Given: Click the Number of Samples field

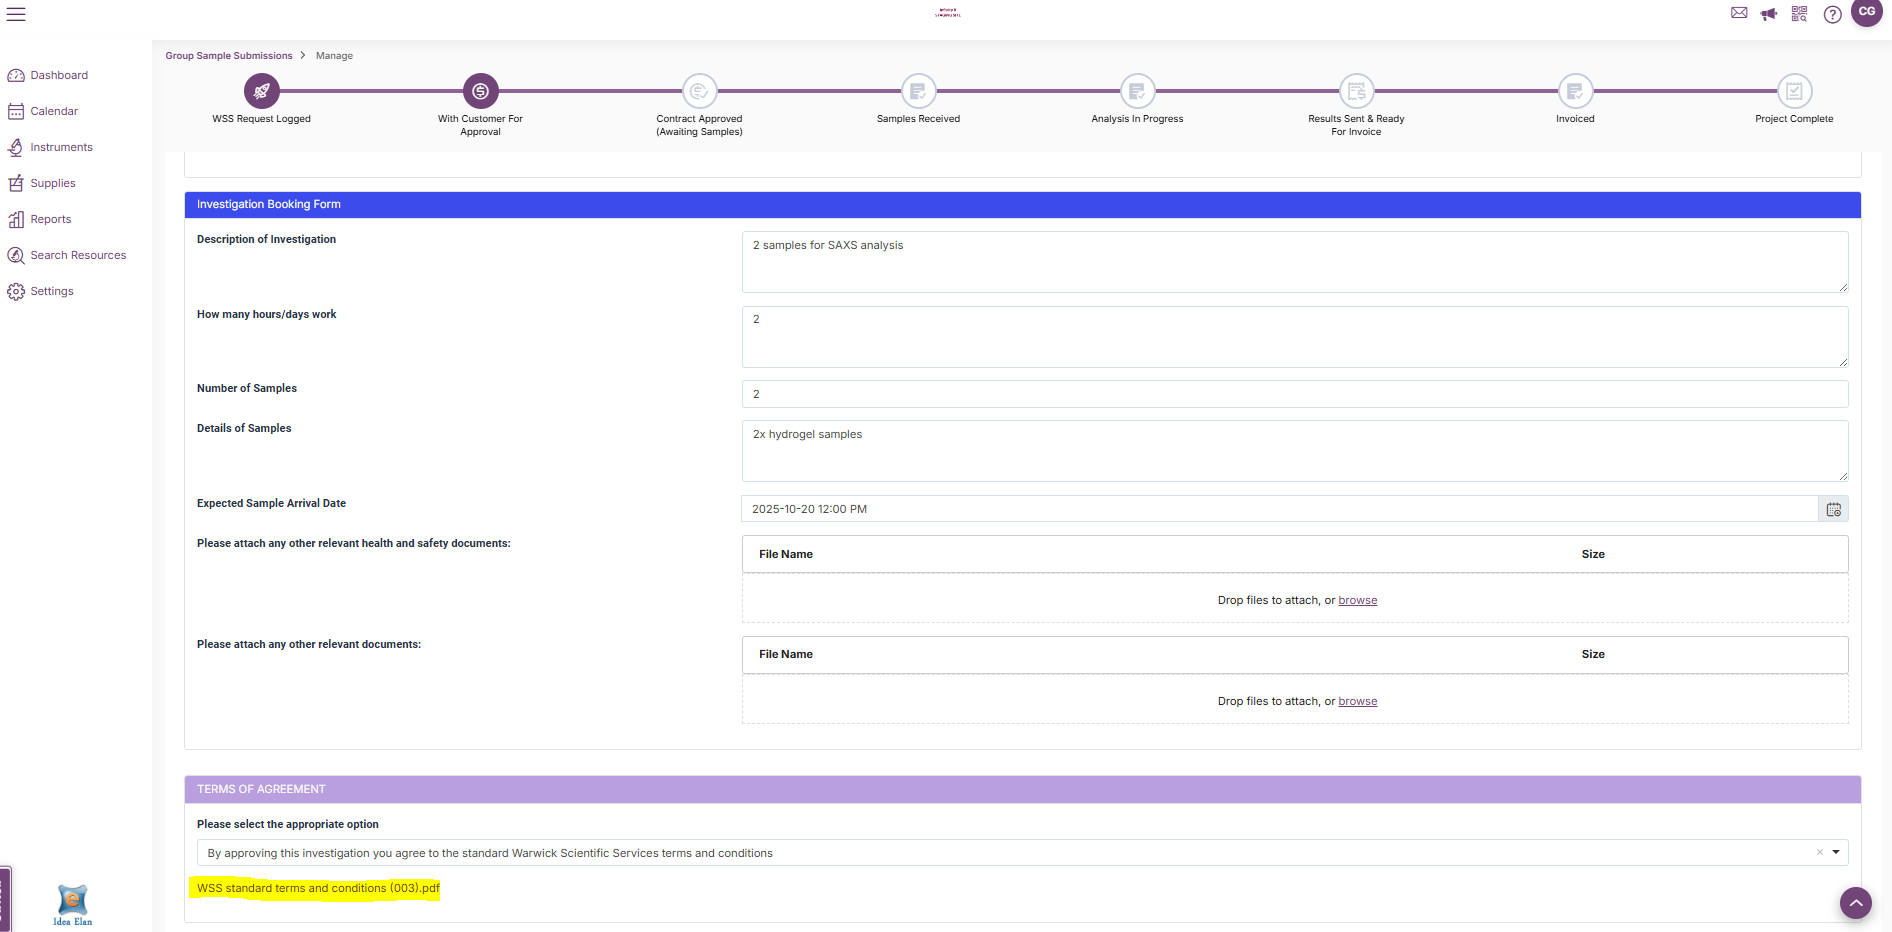Looking at the screenshot, I should pos(1295,394).
